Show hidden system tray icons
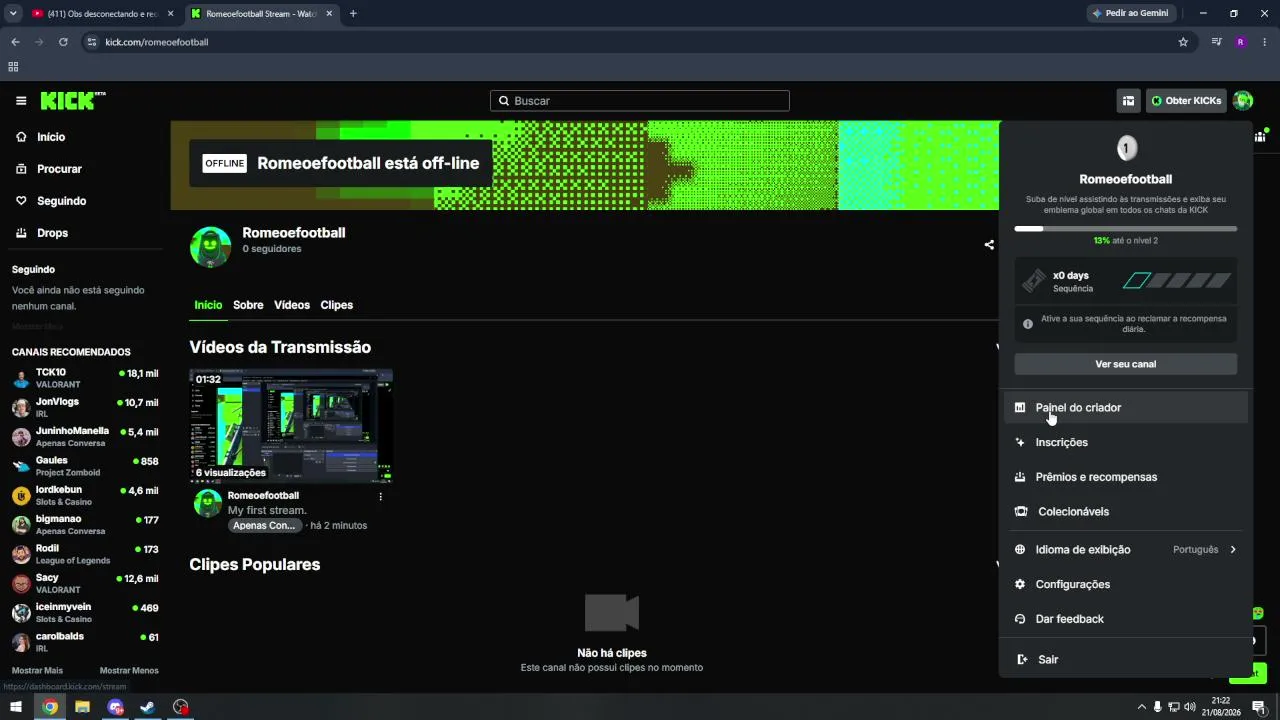 tap(1142, 707)
